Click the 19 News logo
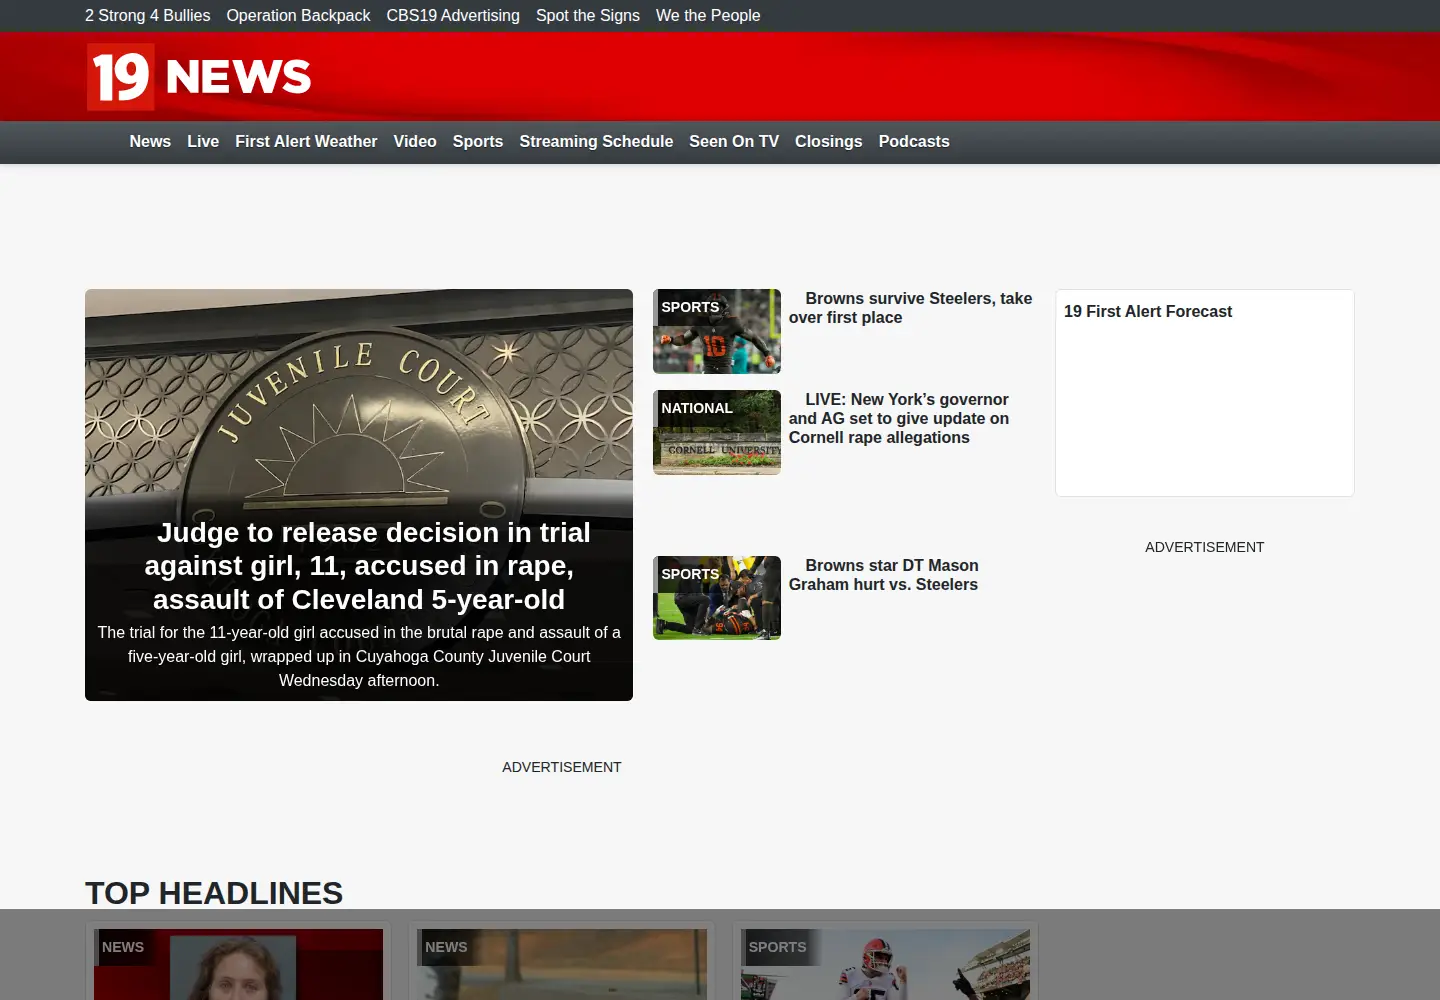Viewport: 1440px width, 1000px height. coord(200,77)
